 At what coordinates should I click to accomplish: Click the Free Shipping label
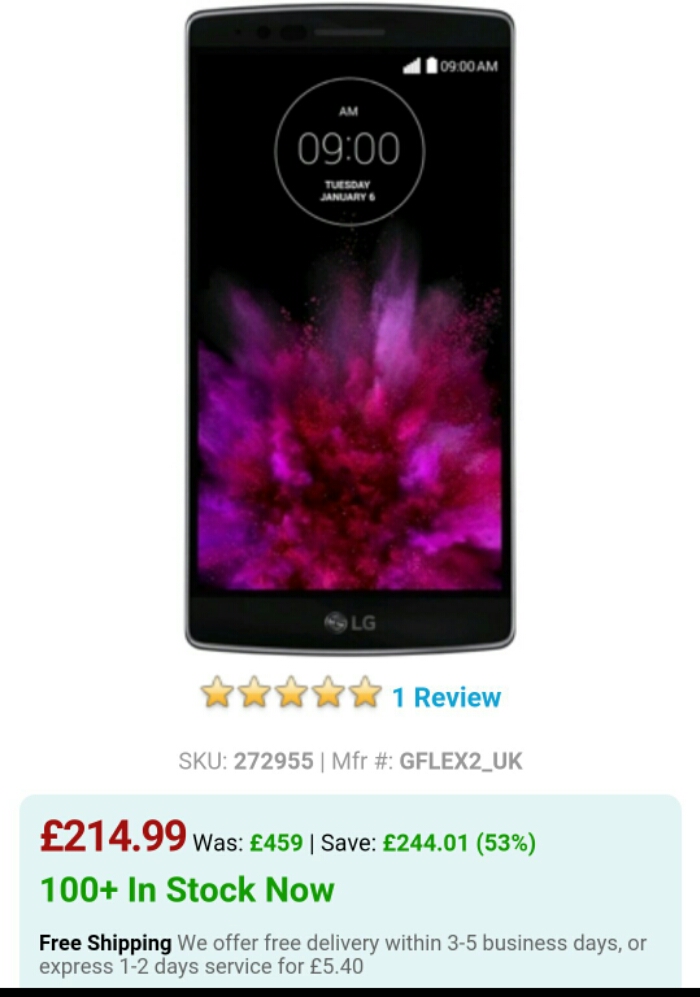pos(106,943)
